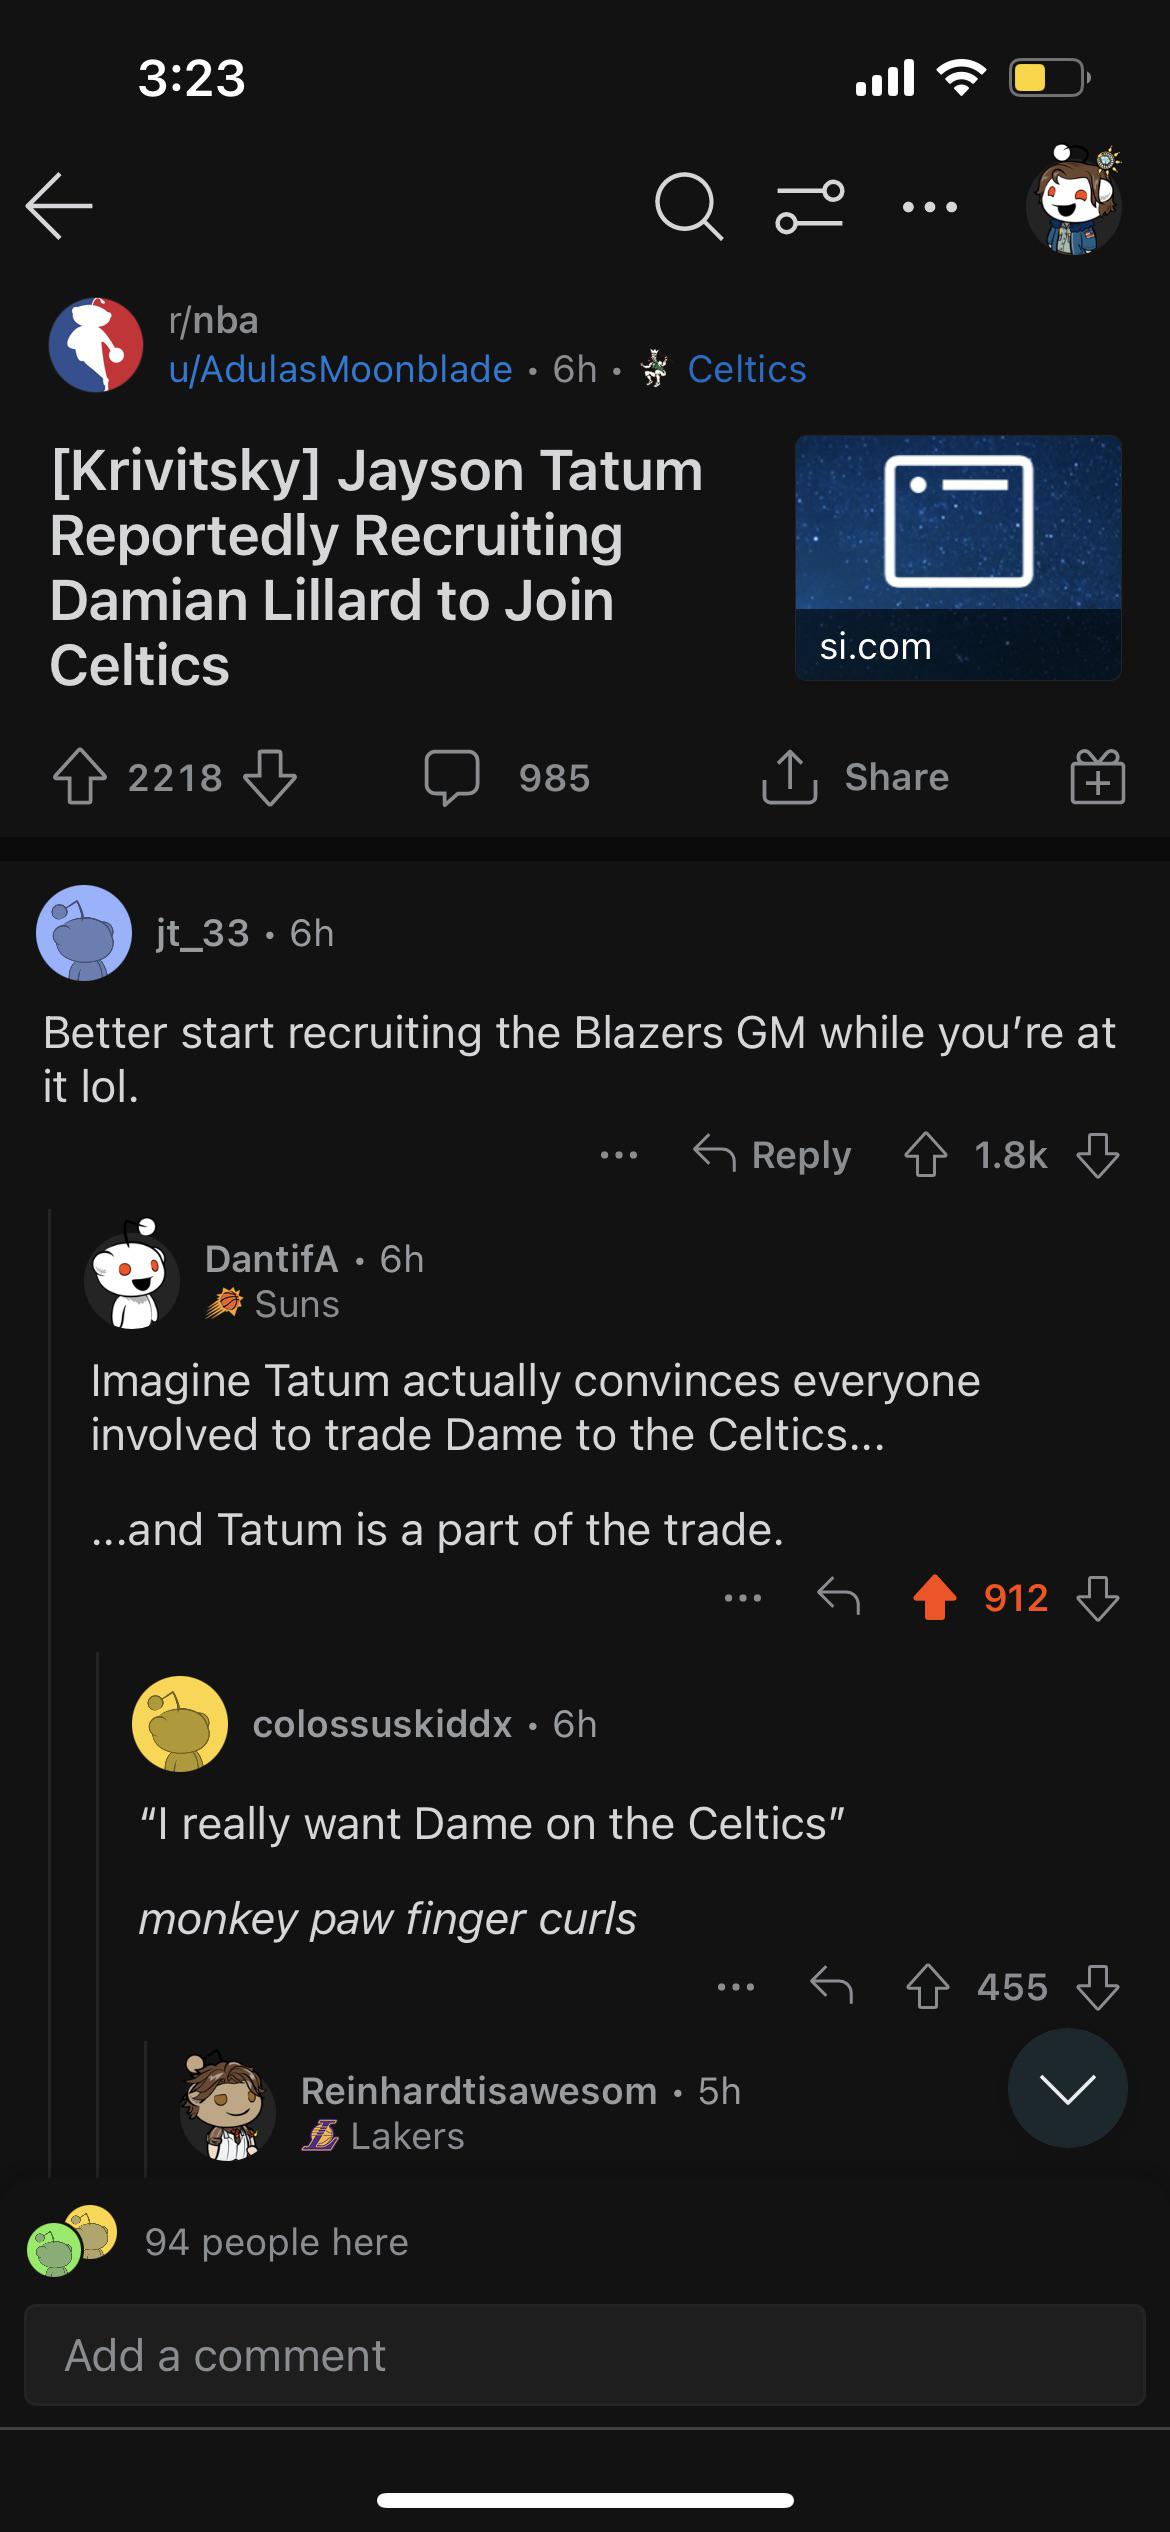Image resolution: width=1170 pixels, height=2532 pixels.
Task: Remove upvote from DantifA's comment
Action: pos(935,1597)
